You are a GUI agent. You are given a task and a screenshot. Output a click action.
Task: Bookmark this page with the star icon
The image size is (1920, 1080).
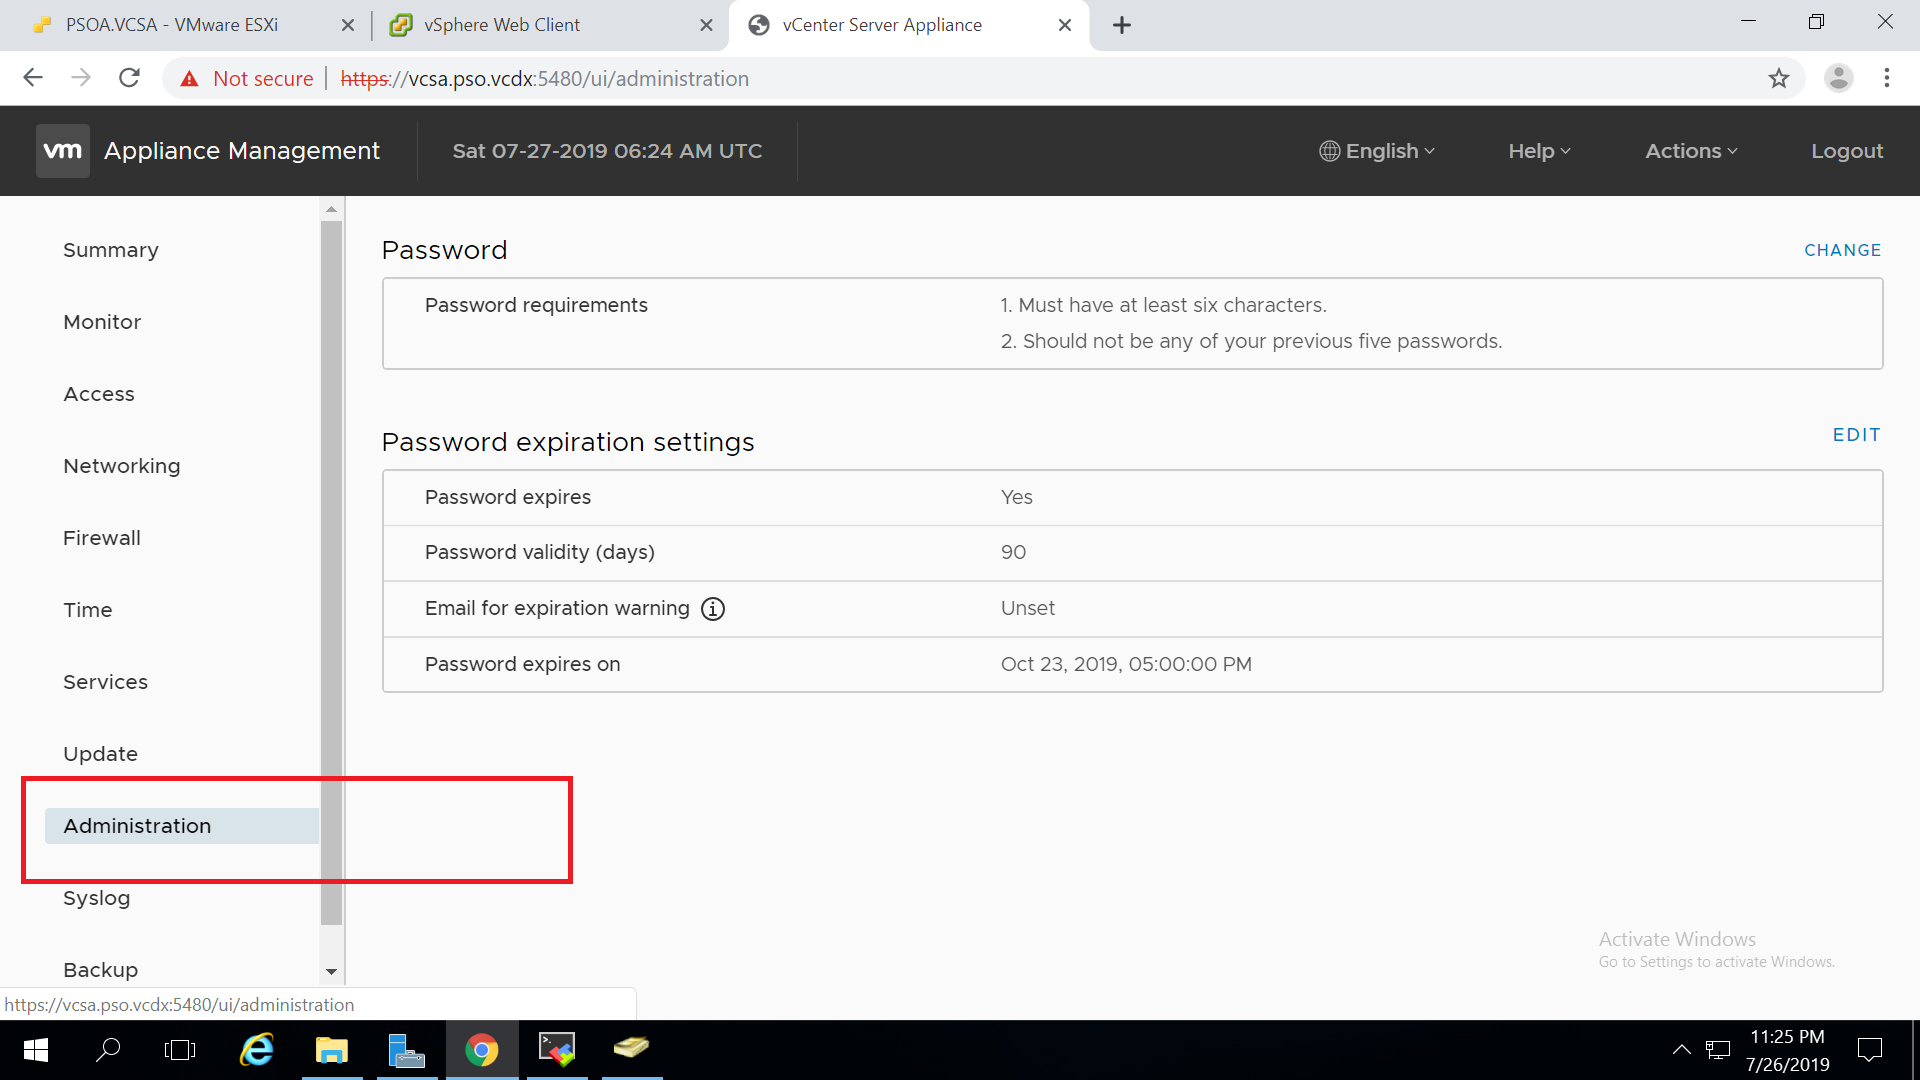tap(1780, 78)
